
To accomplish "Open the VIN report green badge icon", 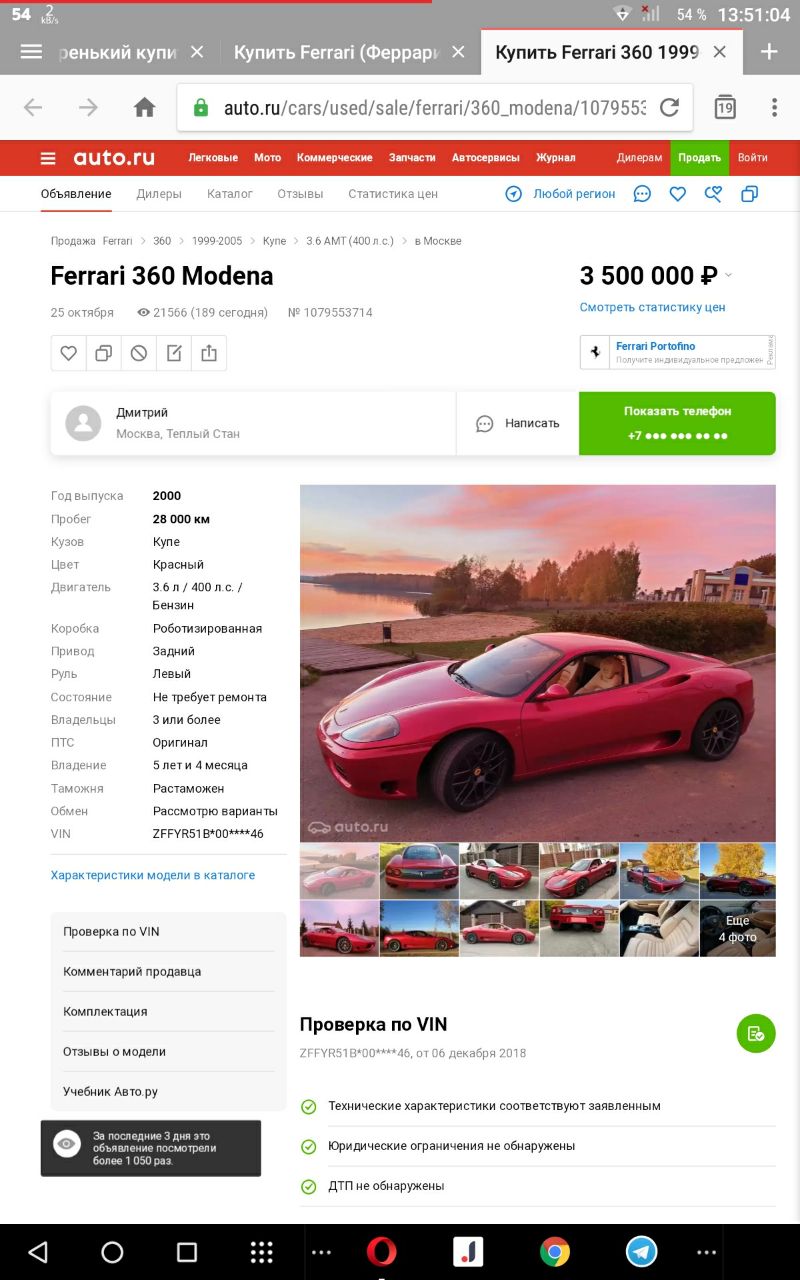I will pos(756,1033).
